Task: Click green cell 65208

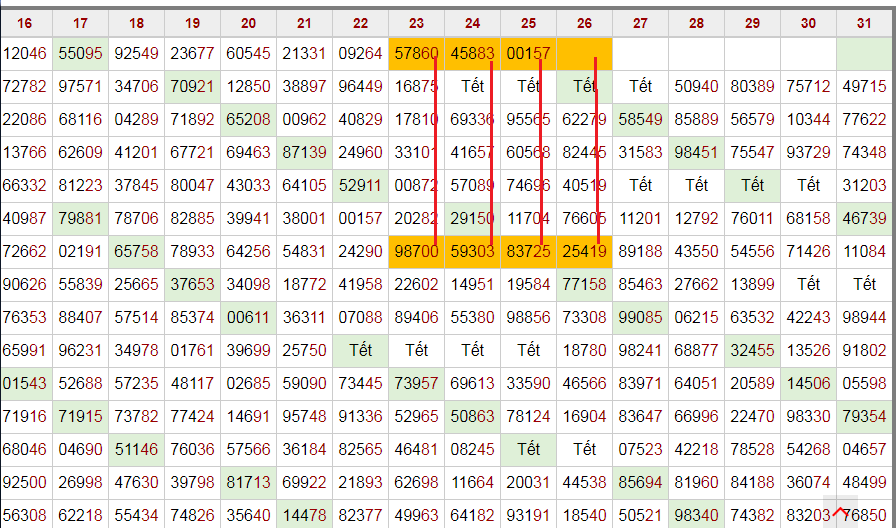Action: (249, 120)
